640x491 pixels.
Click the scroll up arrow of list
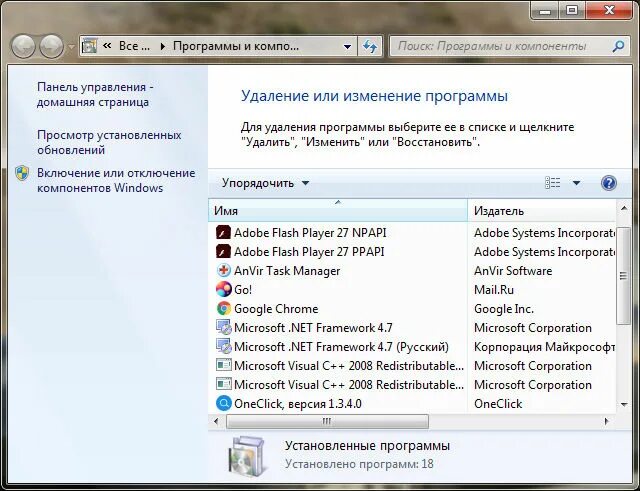(624, 209)
